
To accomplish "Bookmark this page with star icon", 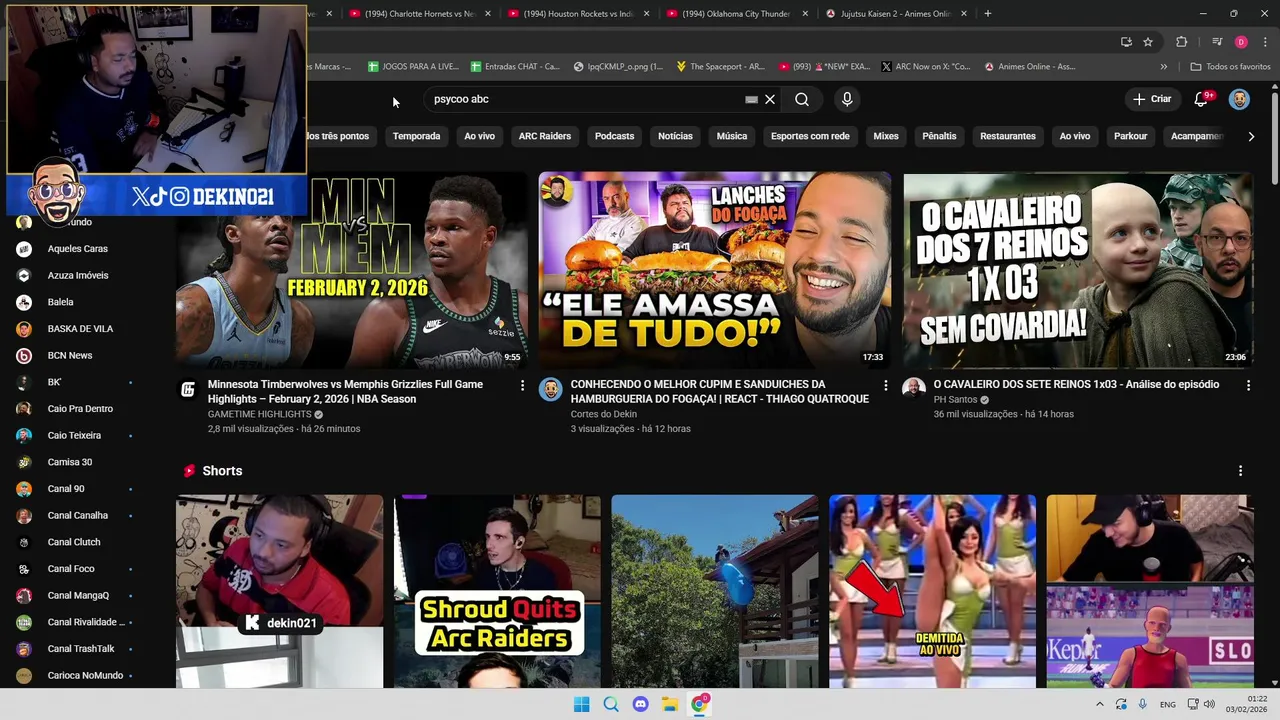I will point(1148,42).
